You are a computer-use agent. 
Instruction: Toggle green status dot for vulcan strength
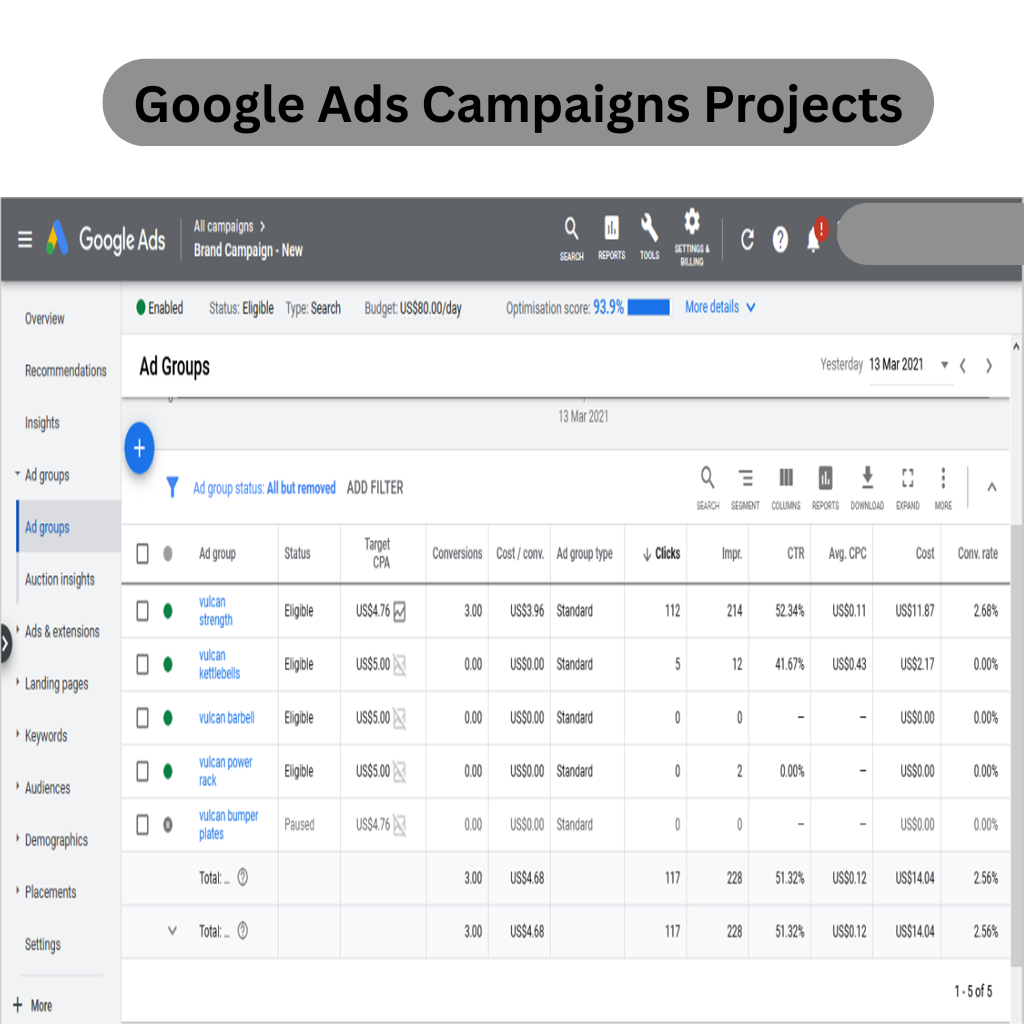(x=168, y=611)
